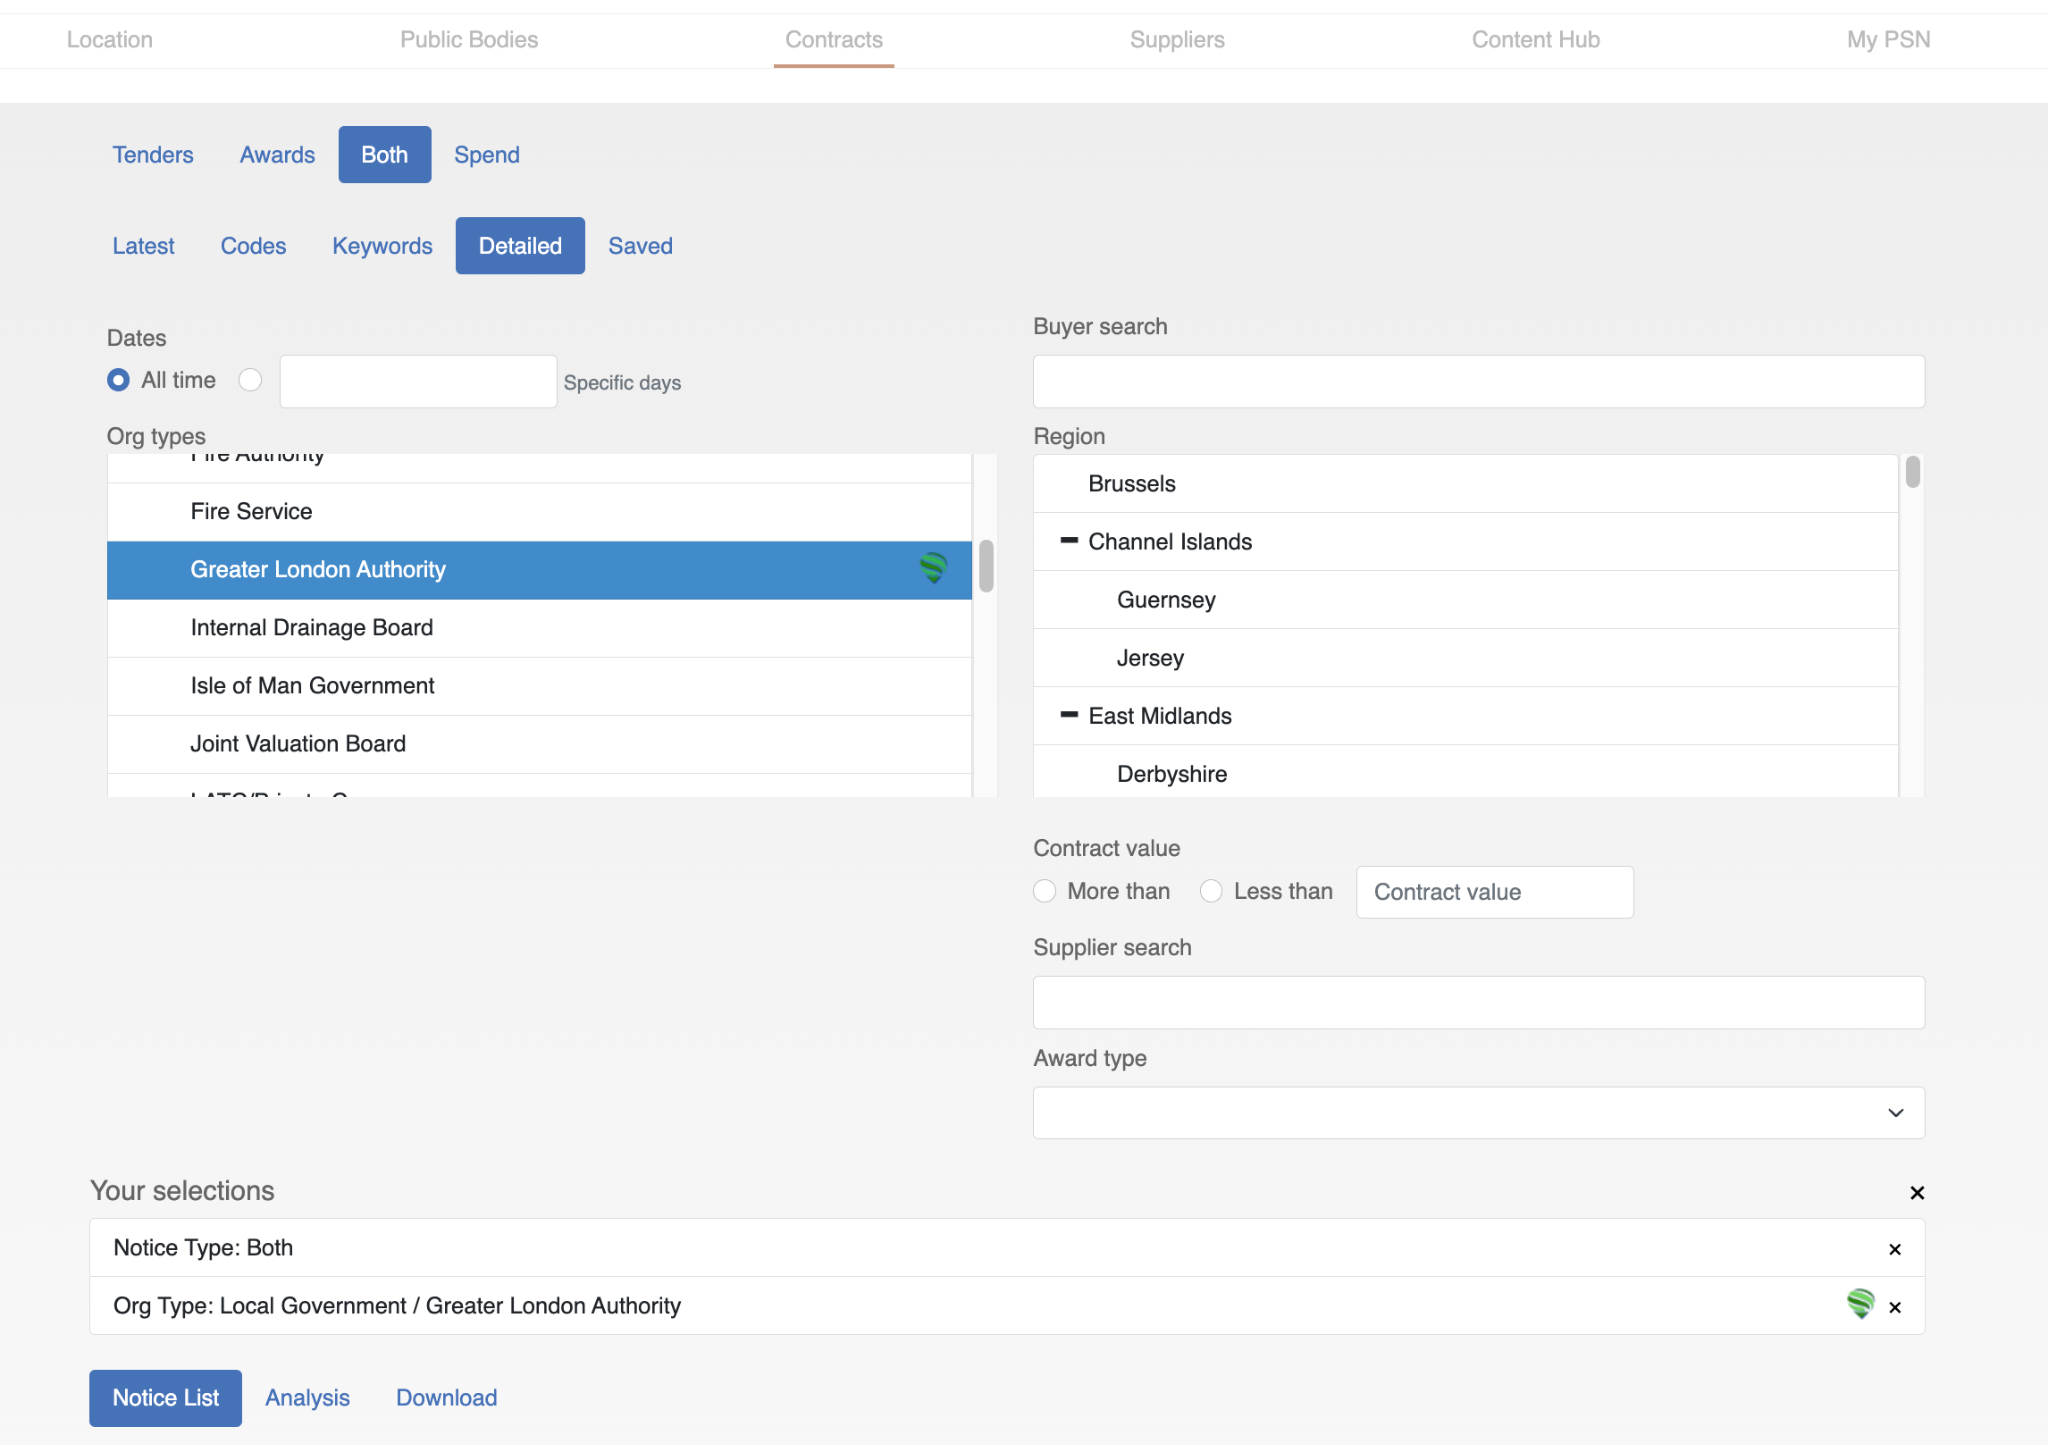
Task: Select the Detailed search tab
Action: pyautogui.click(x=520, y=246)
